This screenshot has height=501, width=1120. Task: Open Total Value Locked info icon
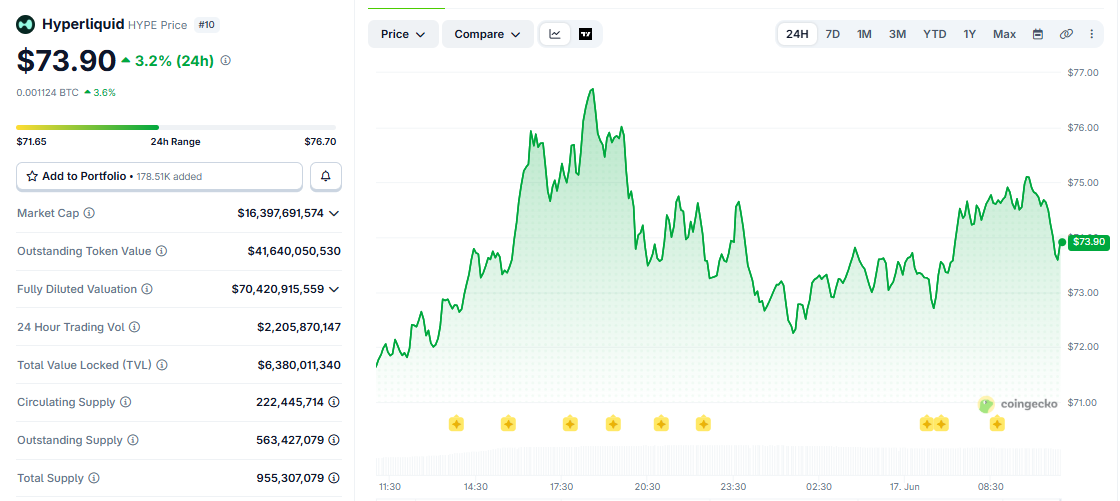pyautogui.click(x=162, y=364)
